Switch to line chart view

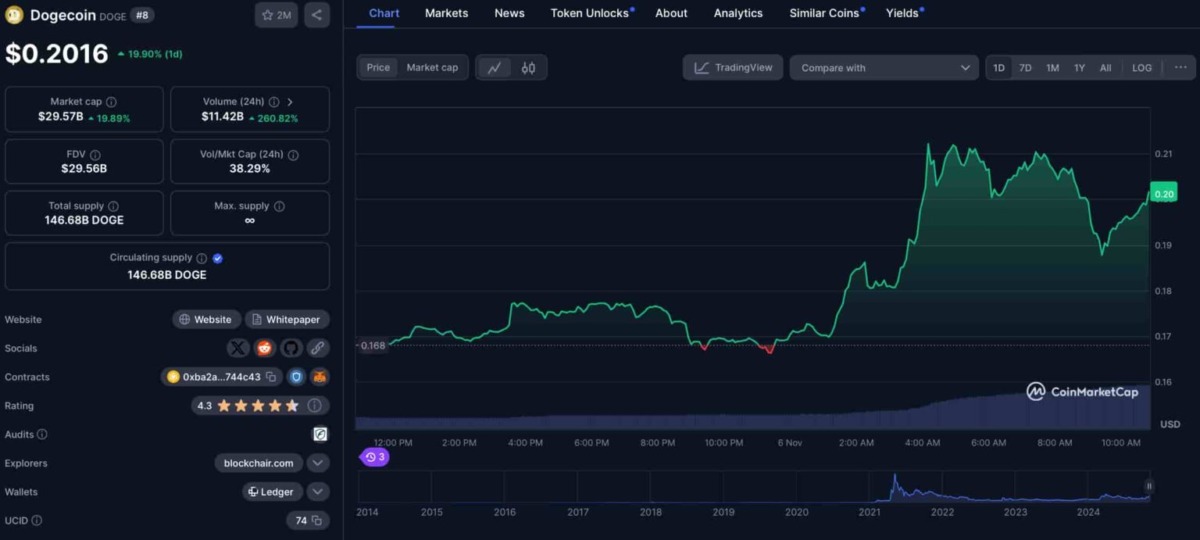[494, 68]
